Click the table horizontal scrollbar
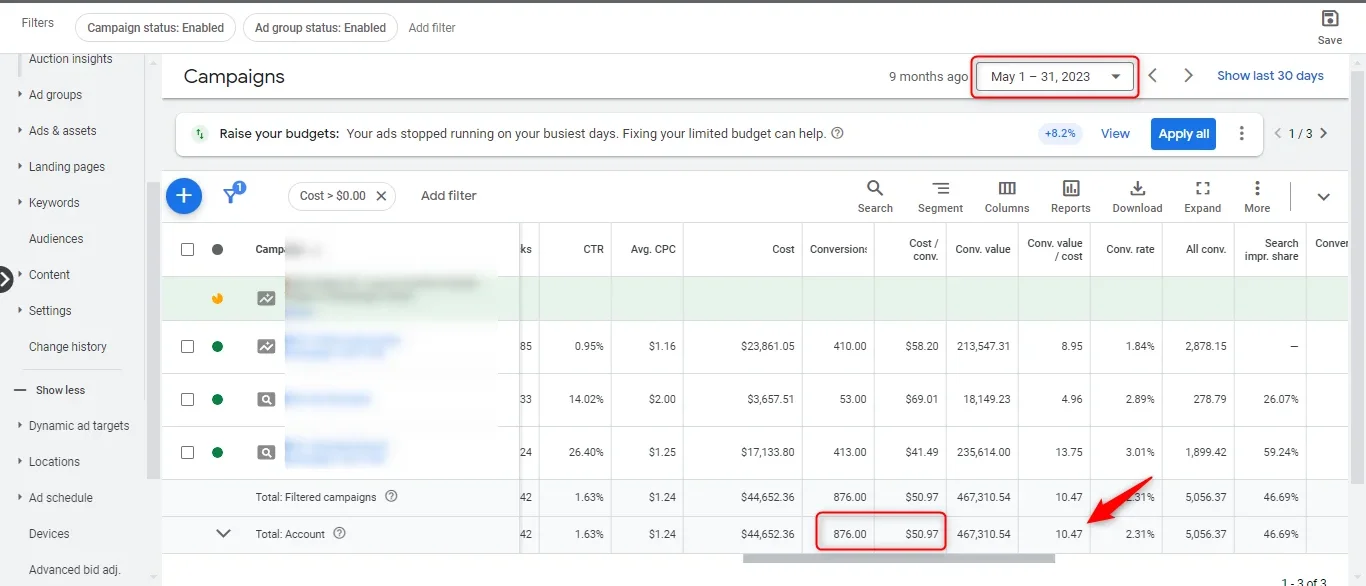The height and width of the screenshot is (586, 1366). 899,558
